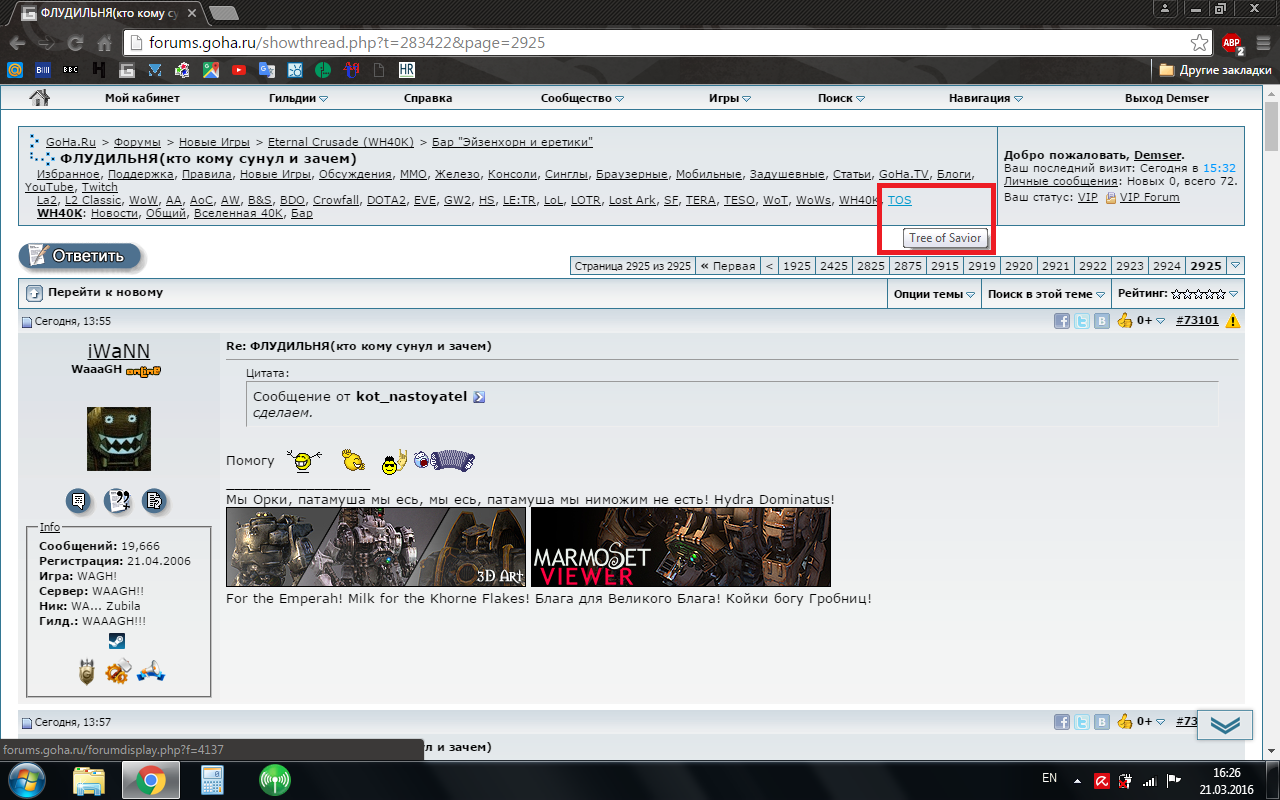This screenshot has width=1280, height=800.
Task: Expand the Гильдии menu
Action: coord(298,98)
